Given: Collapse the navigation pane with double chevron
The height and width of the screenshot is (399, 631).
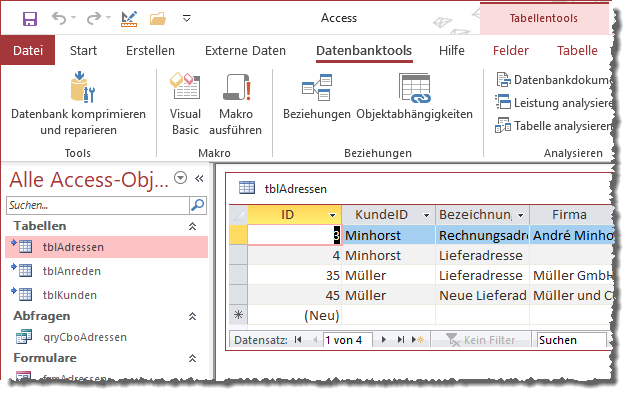Looking at the screenshot, I should click(199, 178).
